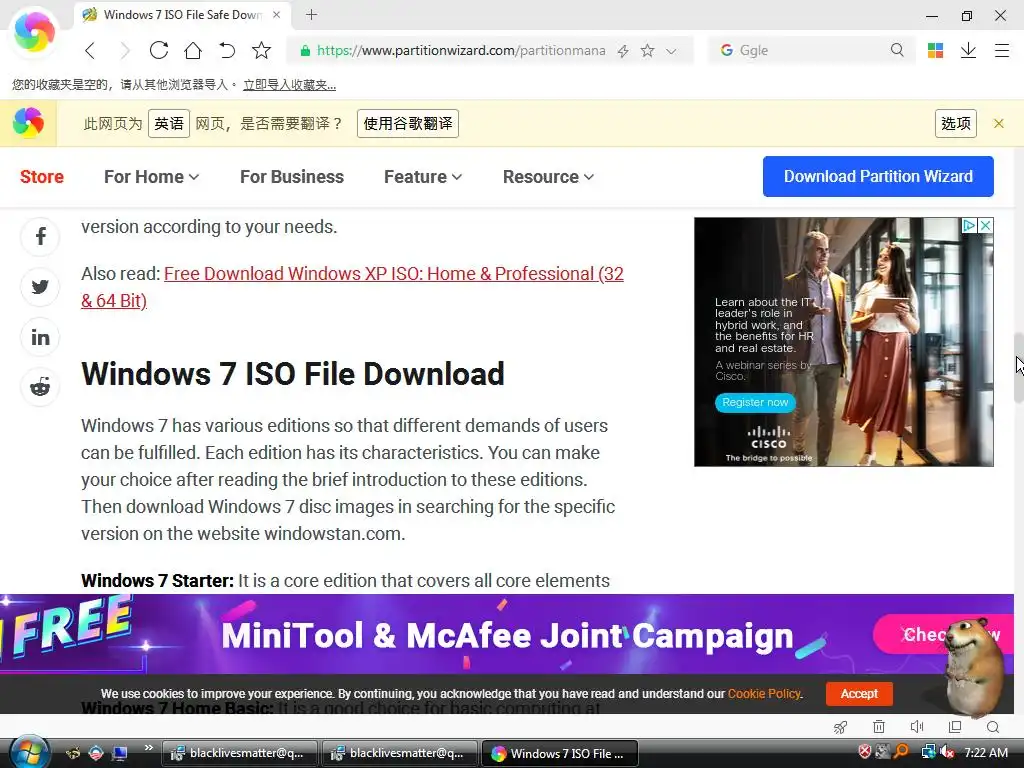This screenshot has height=768, width=1024.
Task: Reload the page with the refresh icon
Action: click(159, 50)
